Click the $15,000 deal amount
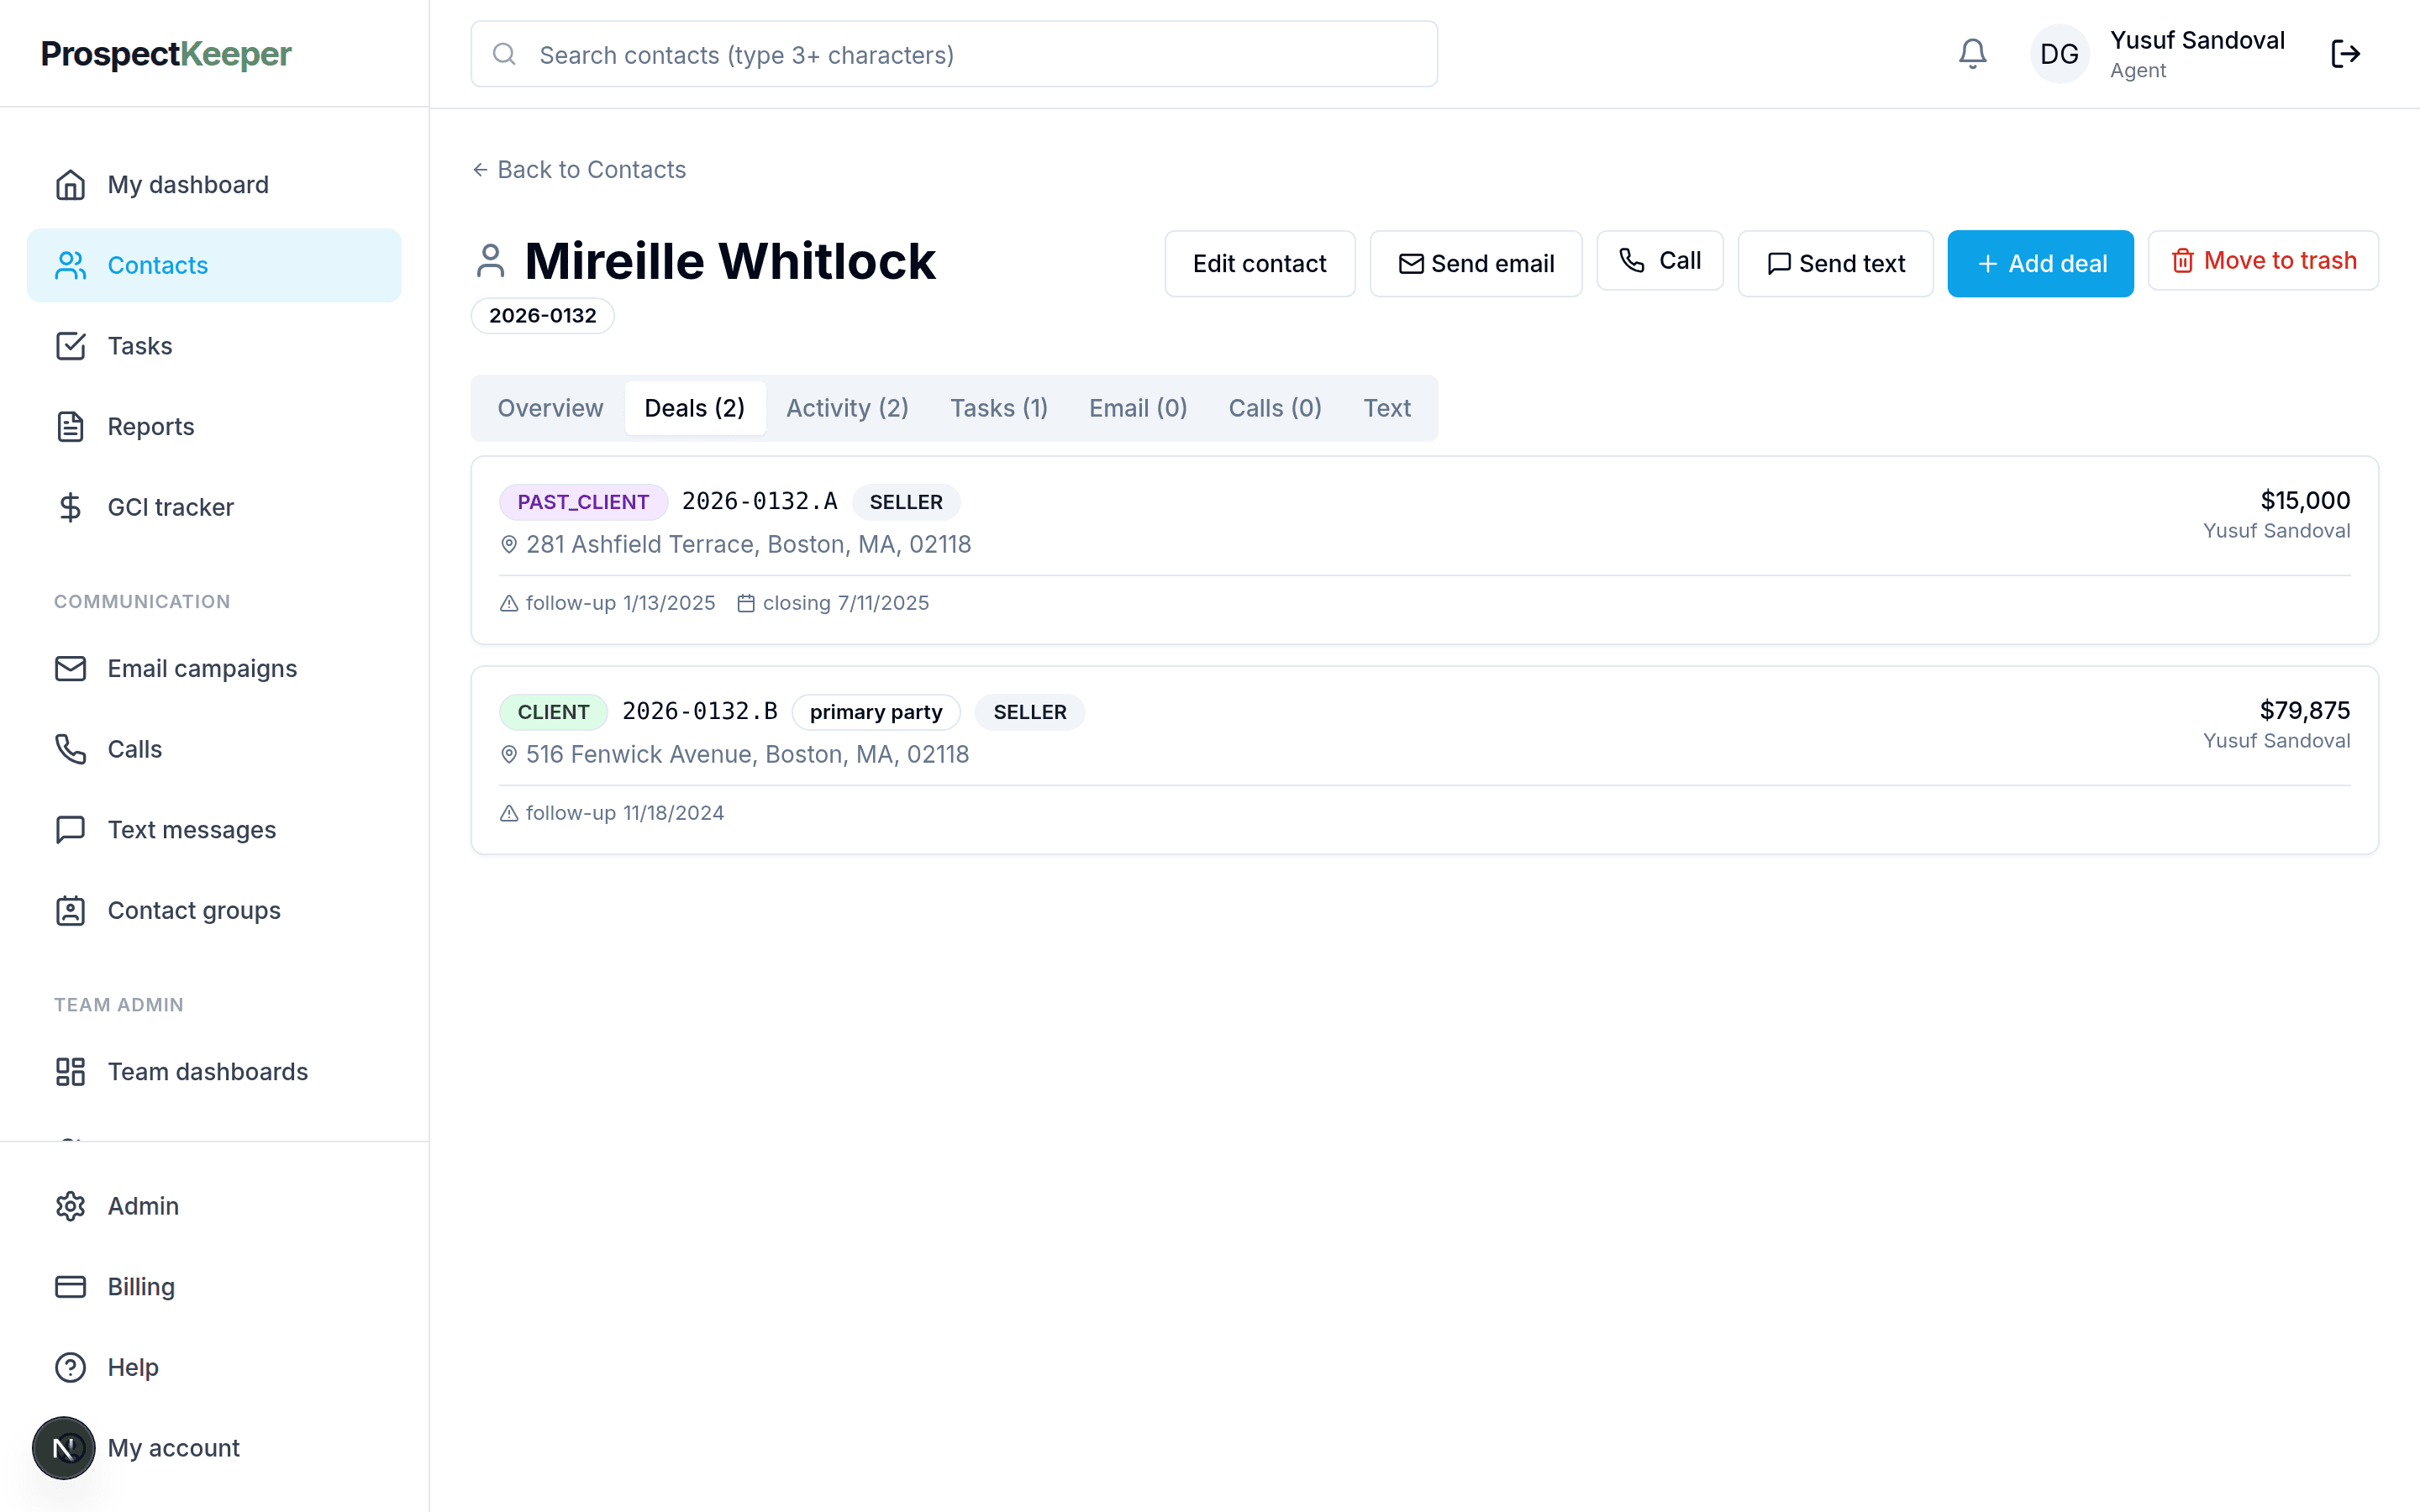 (2305, 501)
